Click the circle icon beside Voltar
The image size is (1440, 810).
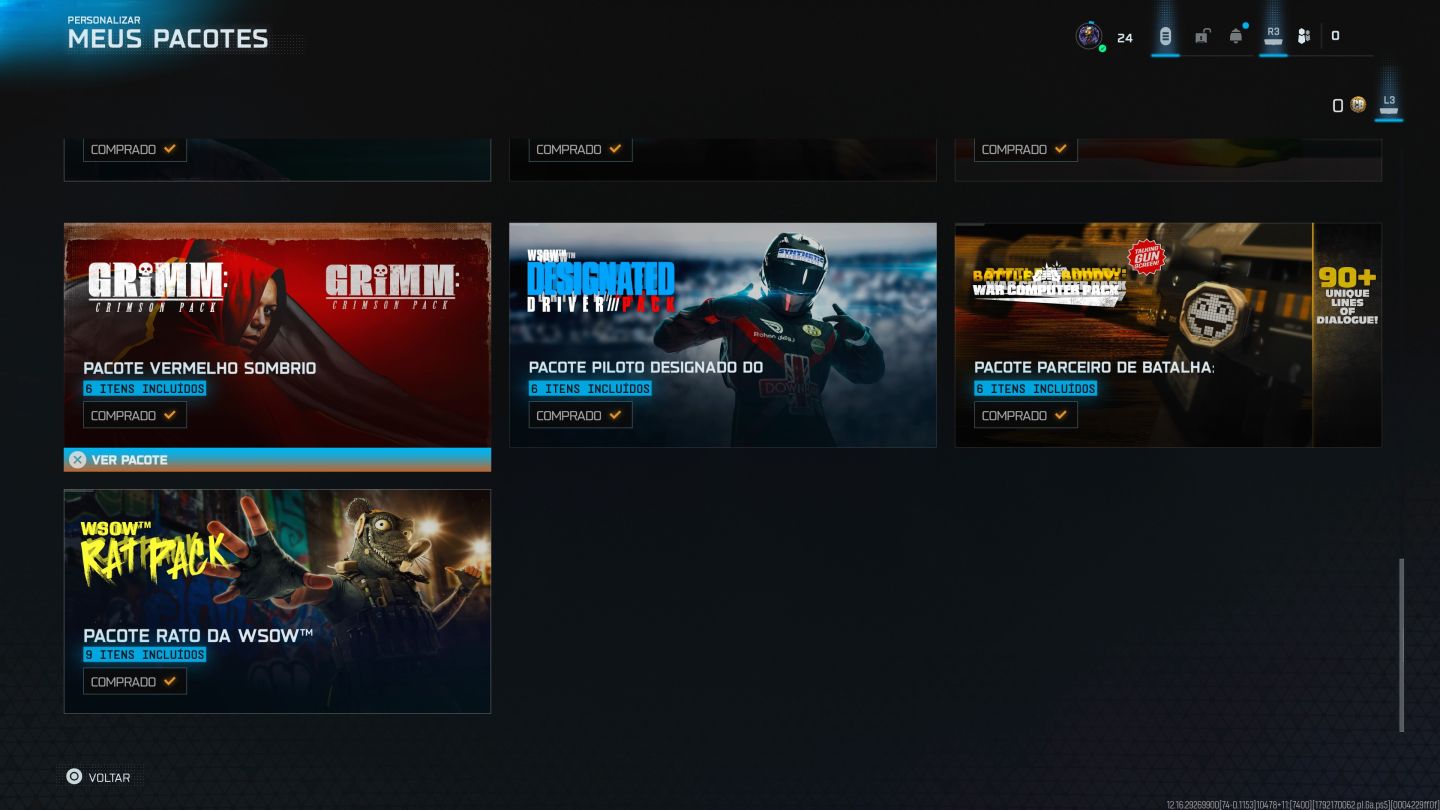pyautogui.click(x=74, y=777)
